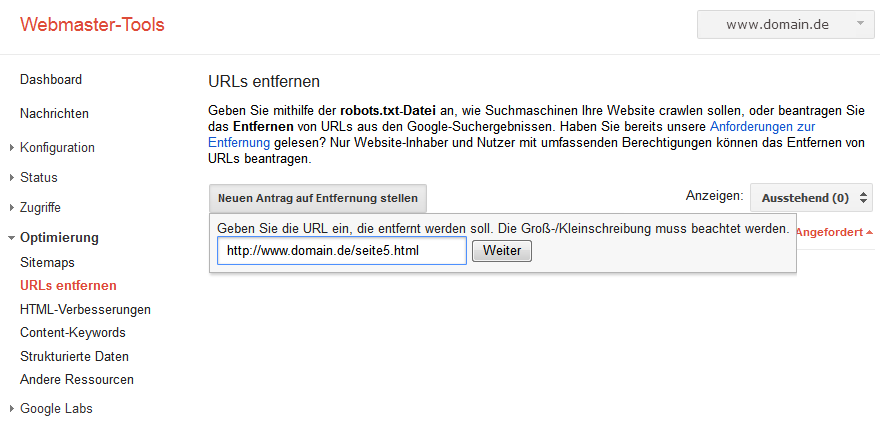
Task: Open HTML-Verbesserungen page
Action: pyautogui.click(x=85, y=309)
